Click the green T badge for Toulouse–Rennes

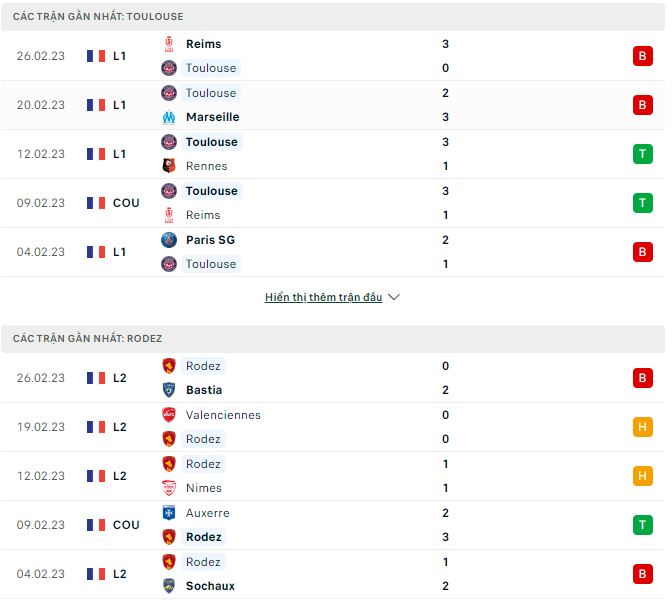(642, 154)
